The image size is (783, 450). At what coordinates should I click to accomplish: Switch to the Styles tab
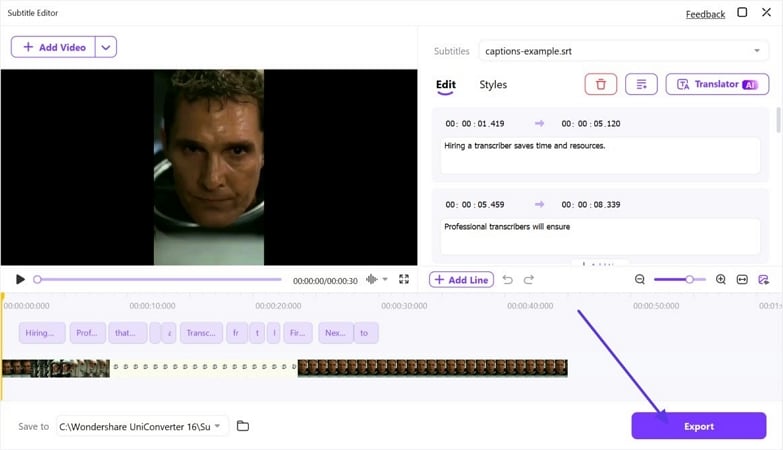click(x=493, y=84)
